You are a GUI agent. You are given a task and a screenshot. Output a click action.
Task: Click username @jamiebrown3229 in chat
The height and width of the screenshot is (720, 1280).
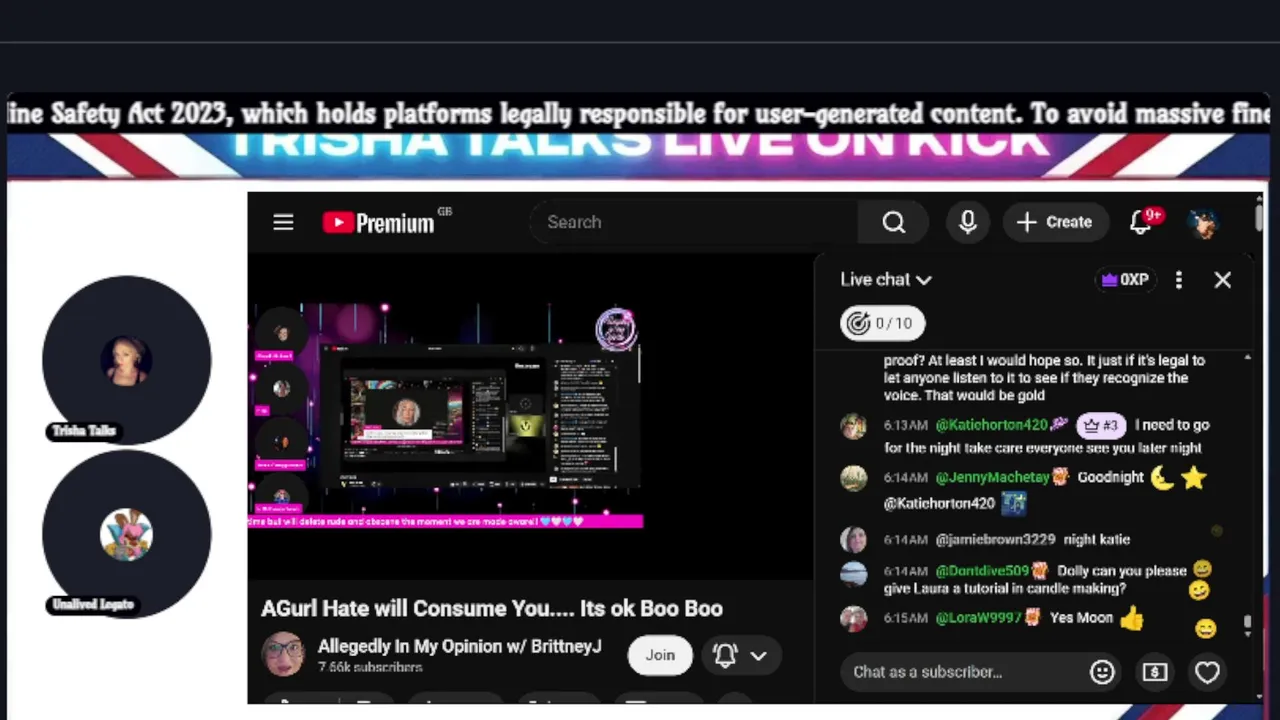pos(995,539)
